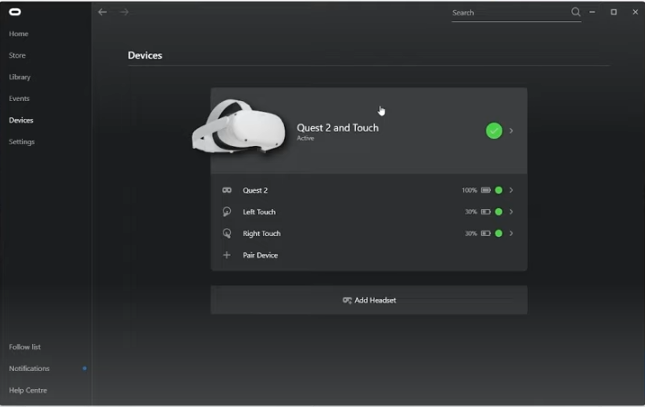
Task: Click the Right Touch 30% battery text
Action: (x=471, y=233)
